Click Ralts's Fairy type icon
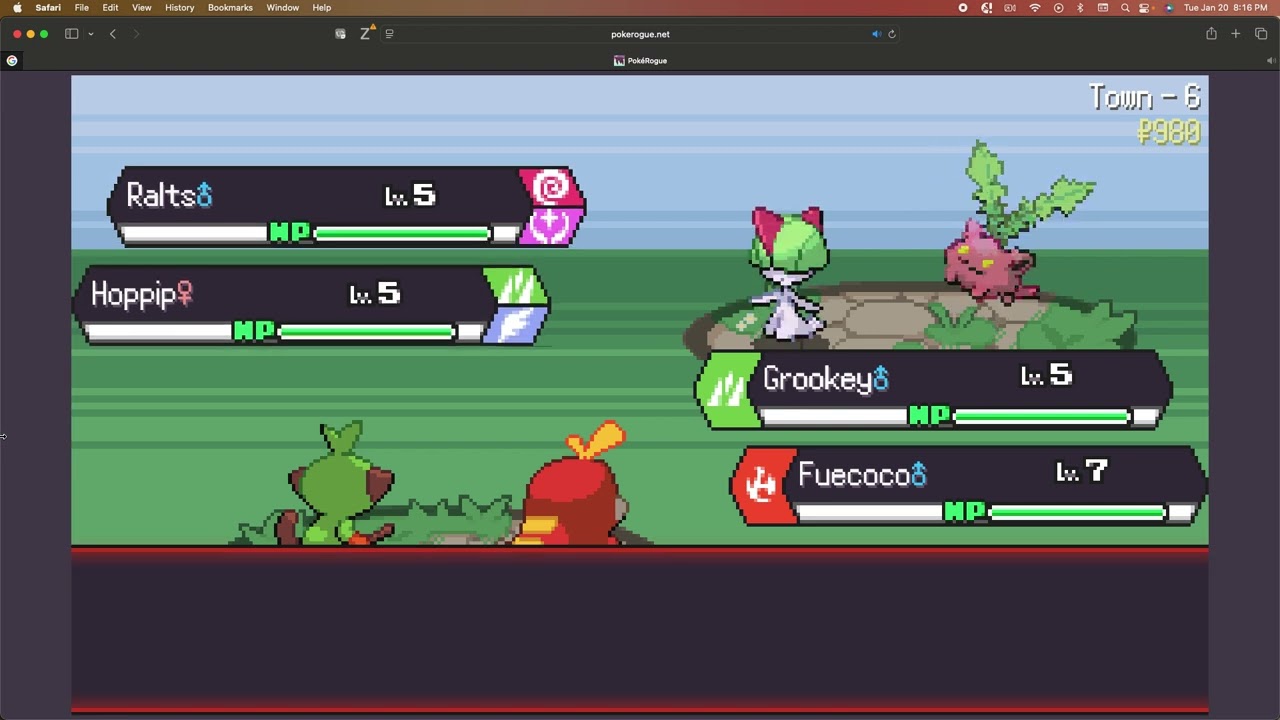 click(x=549, y=226)
